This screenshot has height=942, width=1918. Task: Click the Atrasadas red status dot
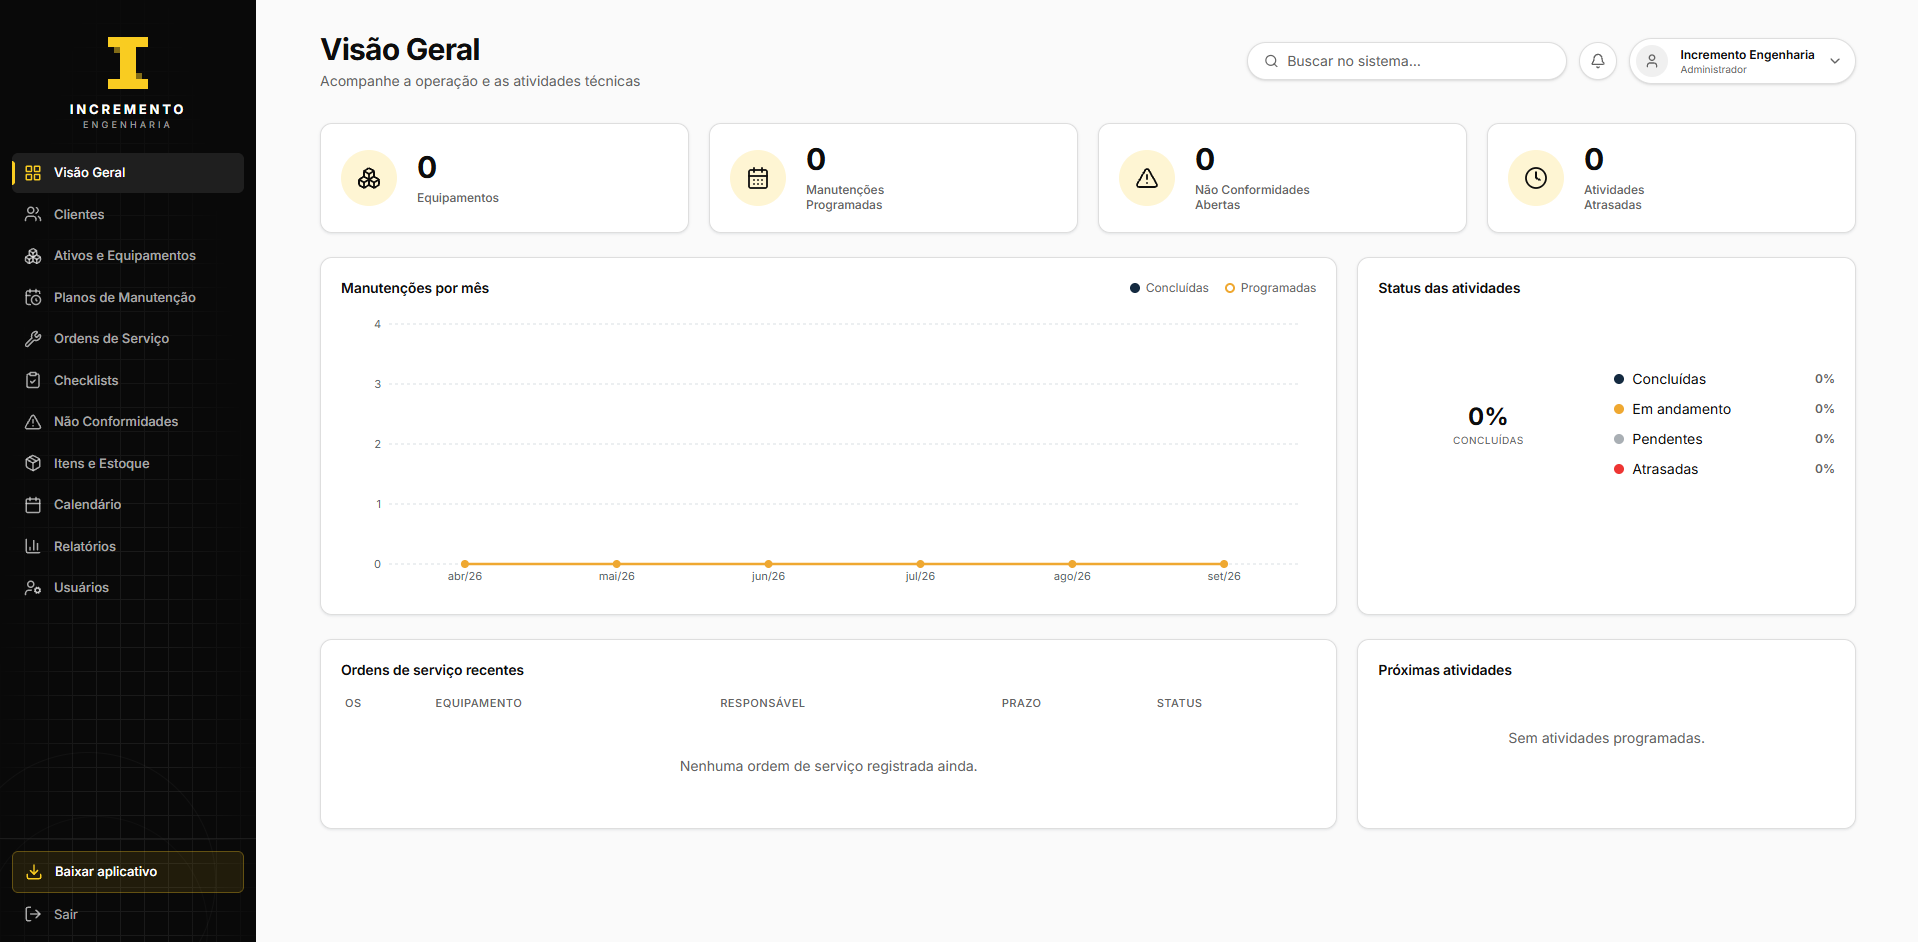coord(1619,469)
